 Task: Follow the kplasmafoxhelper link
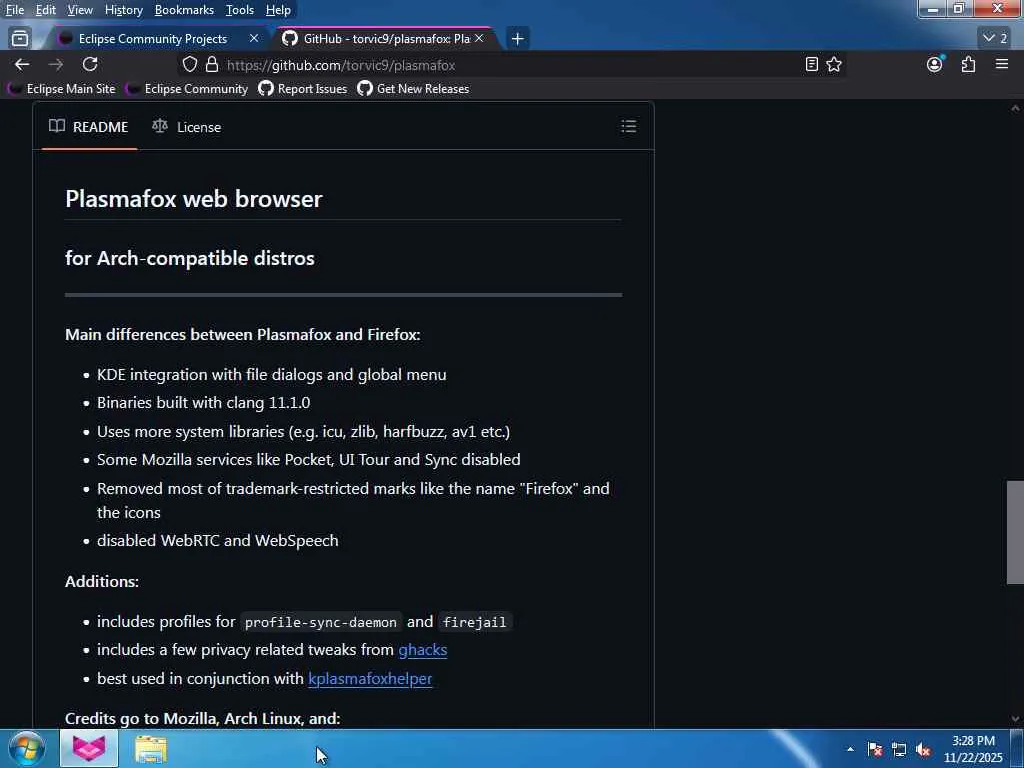(370, 679)
